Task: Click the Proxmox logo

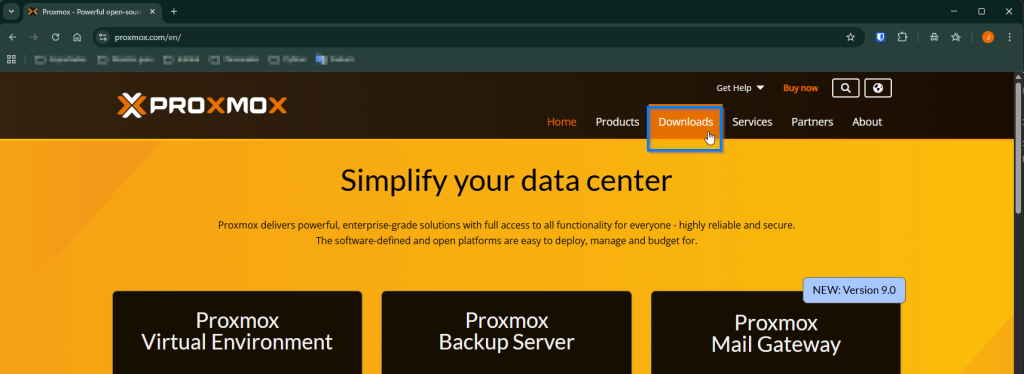Action: click(202, 106)
